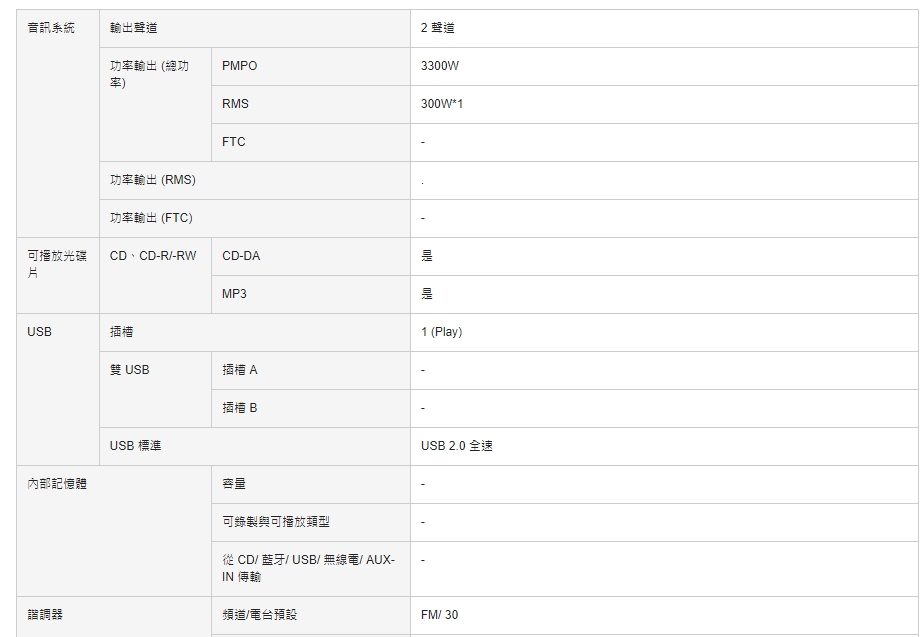
Task: Select the USB 2.0 全速 value
Action: (x=456, y=446)
